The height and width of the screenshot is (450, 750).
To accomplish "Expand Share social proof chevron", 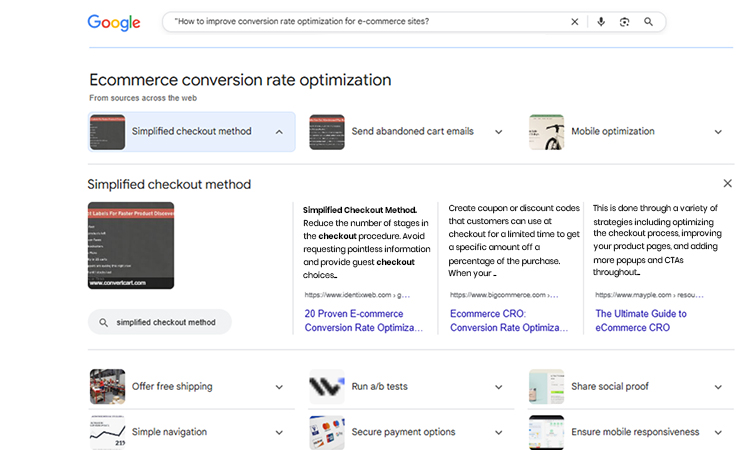I will 718,387.
